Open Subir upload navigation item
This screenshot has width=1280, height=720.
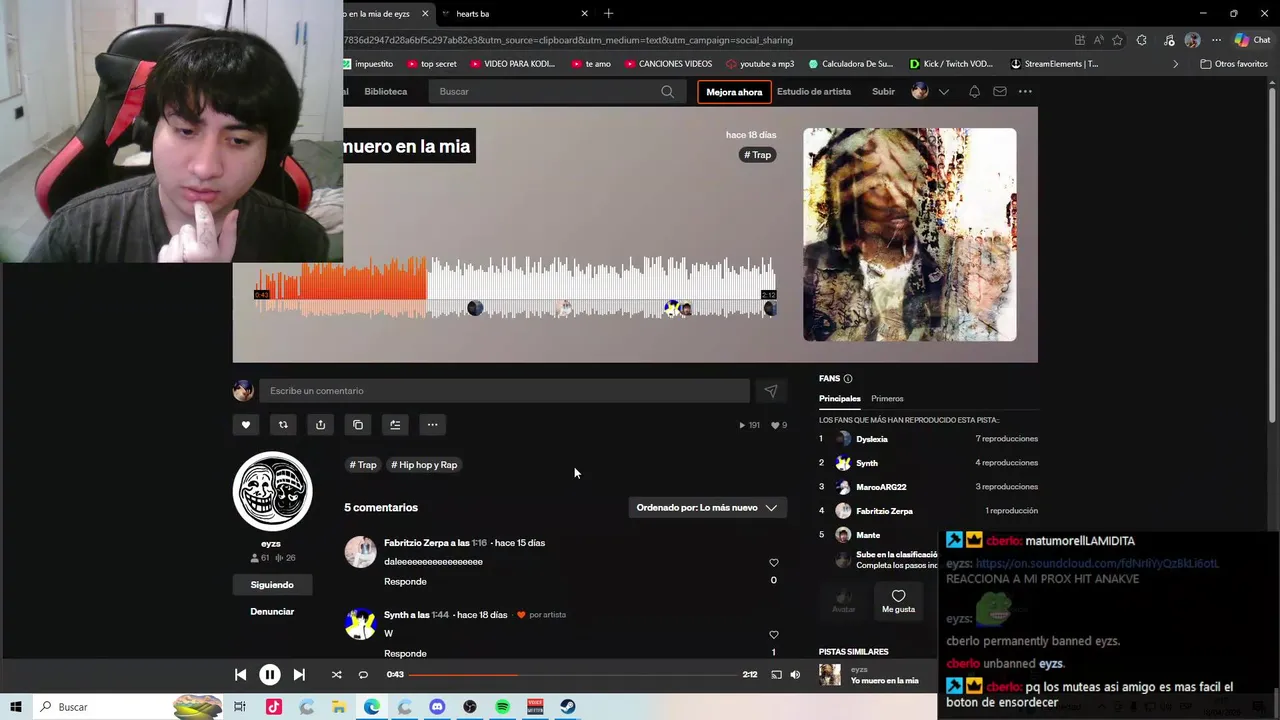tap(883, 91)
